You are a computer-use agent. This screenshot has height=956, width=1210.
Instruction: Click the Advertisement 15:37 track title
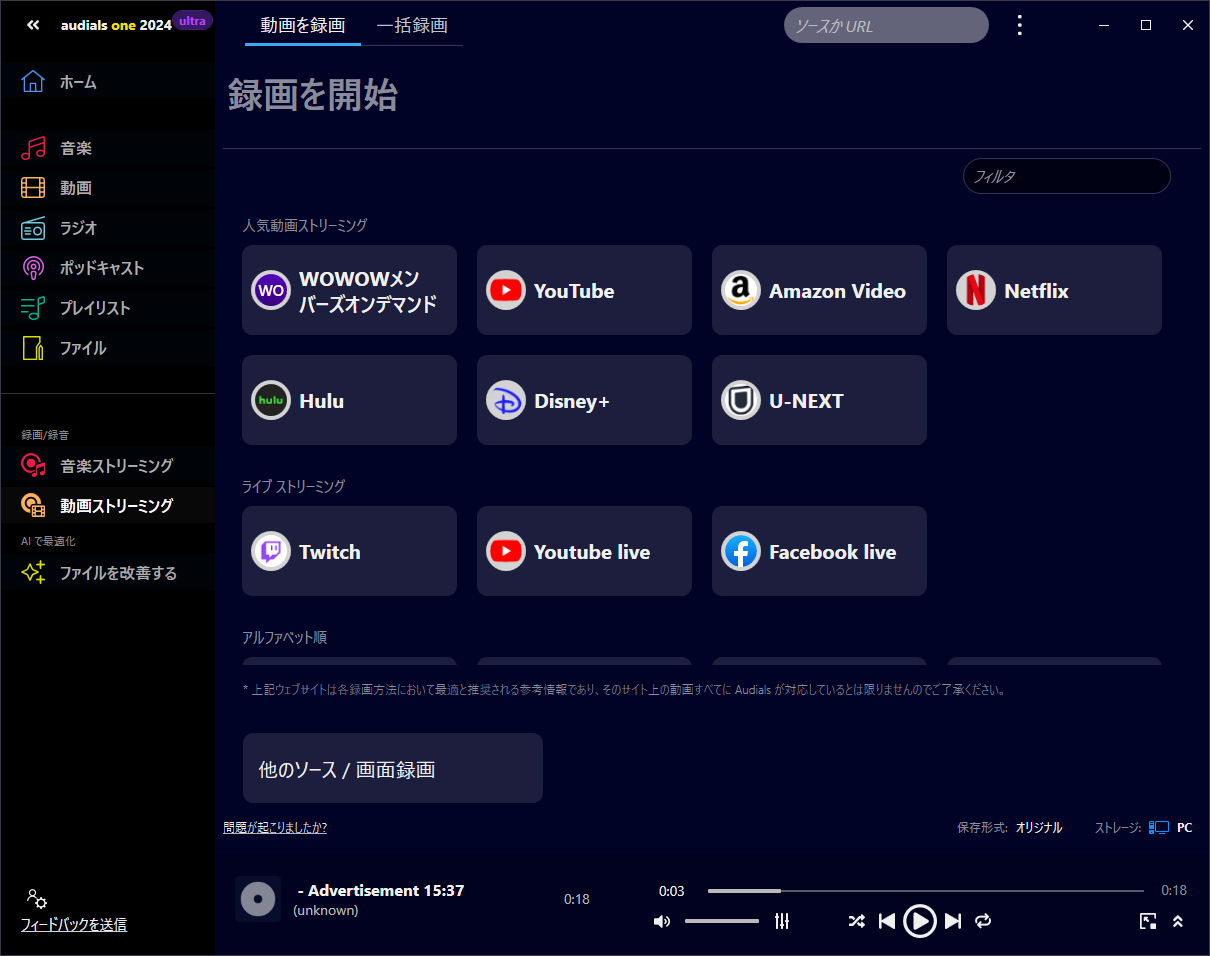(381, 890)
